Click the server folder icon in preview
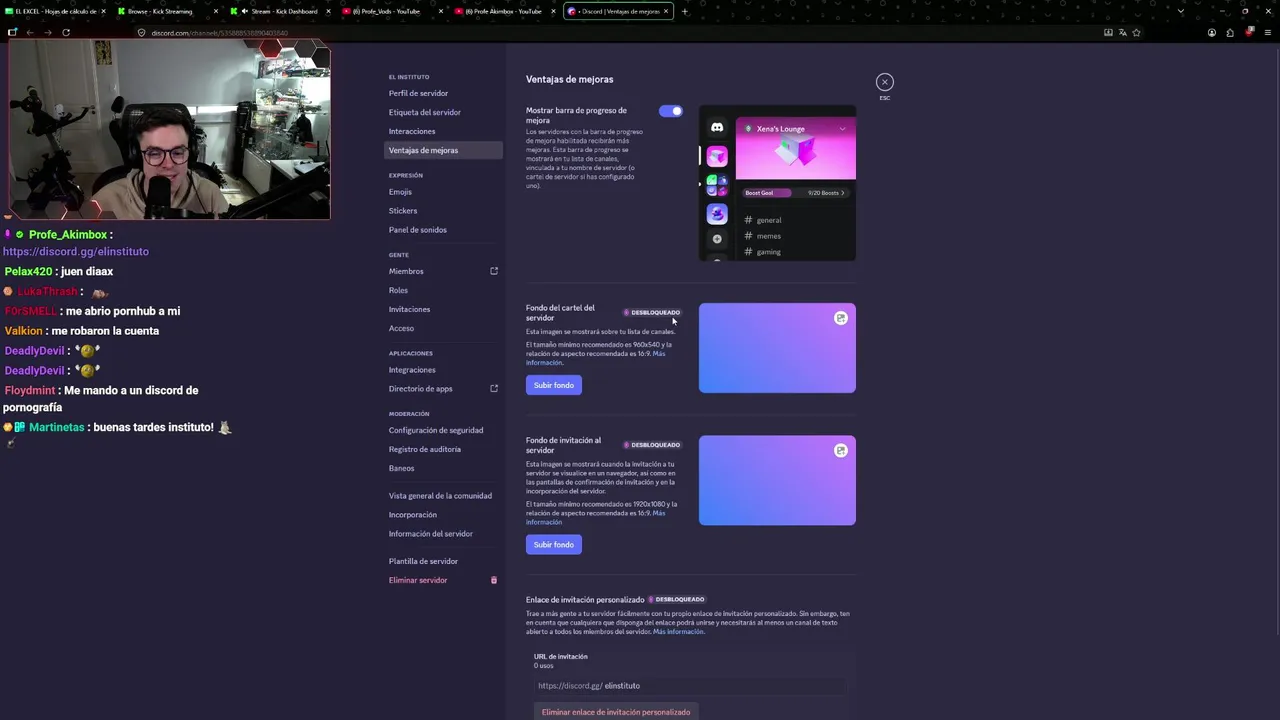Viewport: 1280px width, 720px height. pyautogui.click(x=717, y=185)
